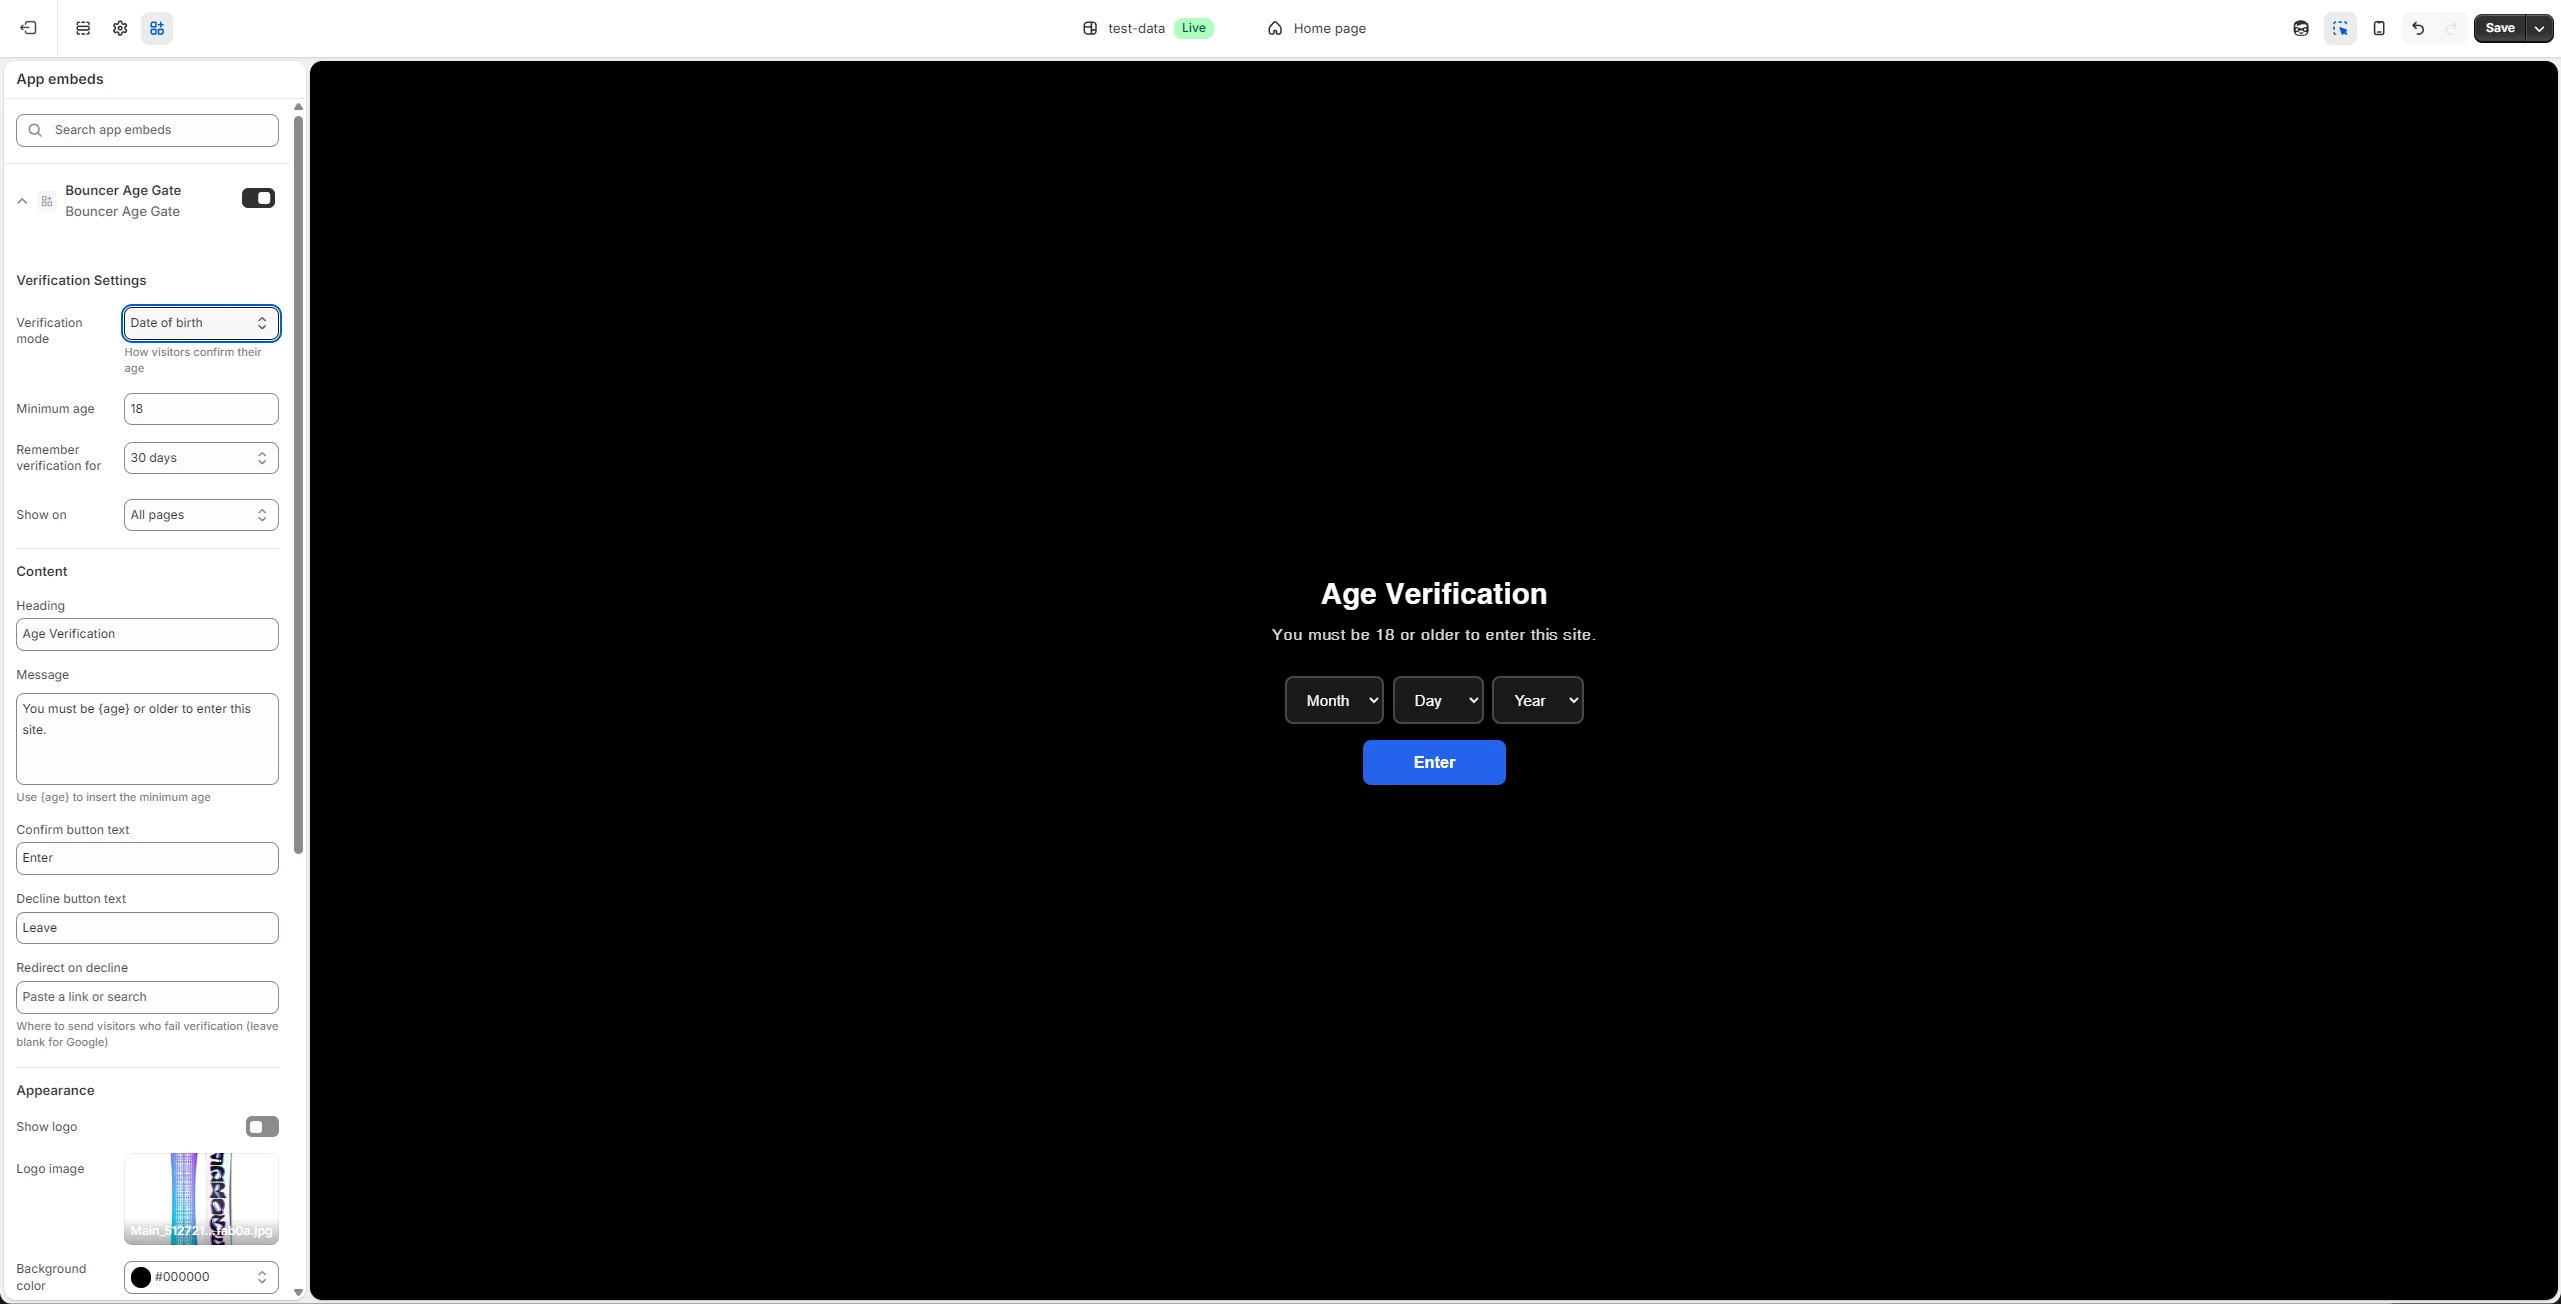The width and height of the screenshot is (2561, 1304).
Task: Open the Sections panel icon
Action: pyautogui.click(x=83, y=28)
